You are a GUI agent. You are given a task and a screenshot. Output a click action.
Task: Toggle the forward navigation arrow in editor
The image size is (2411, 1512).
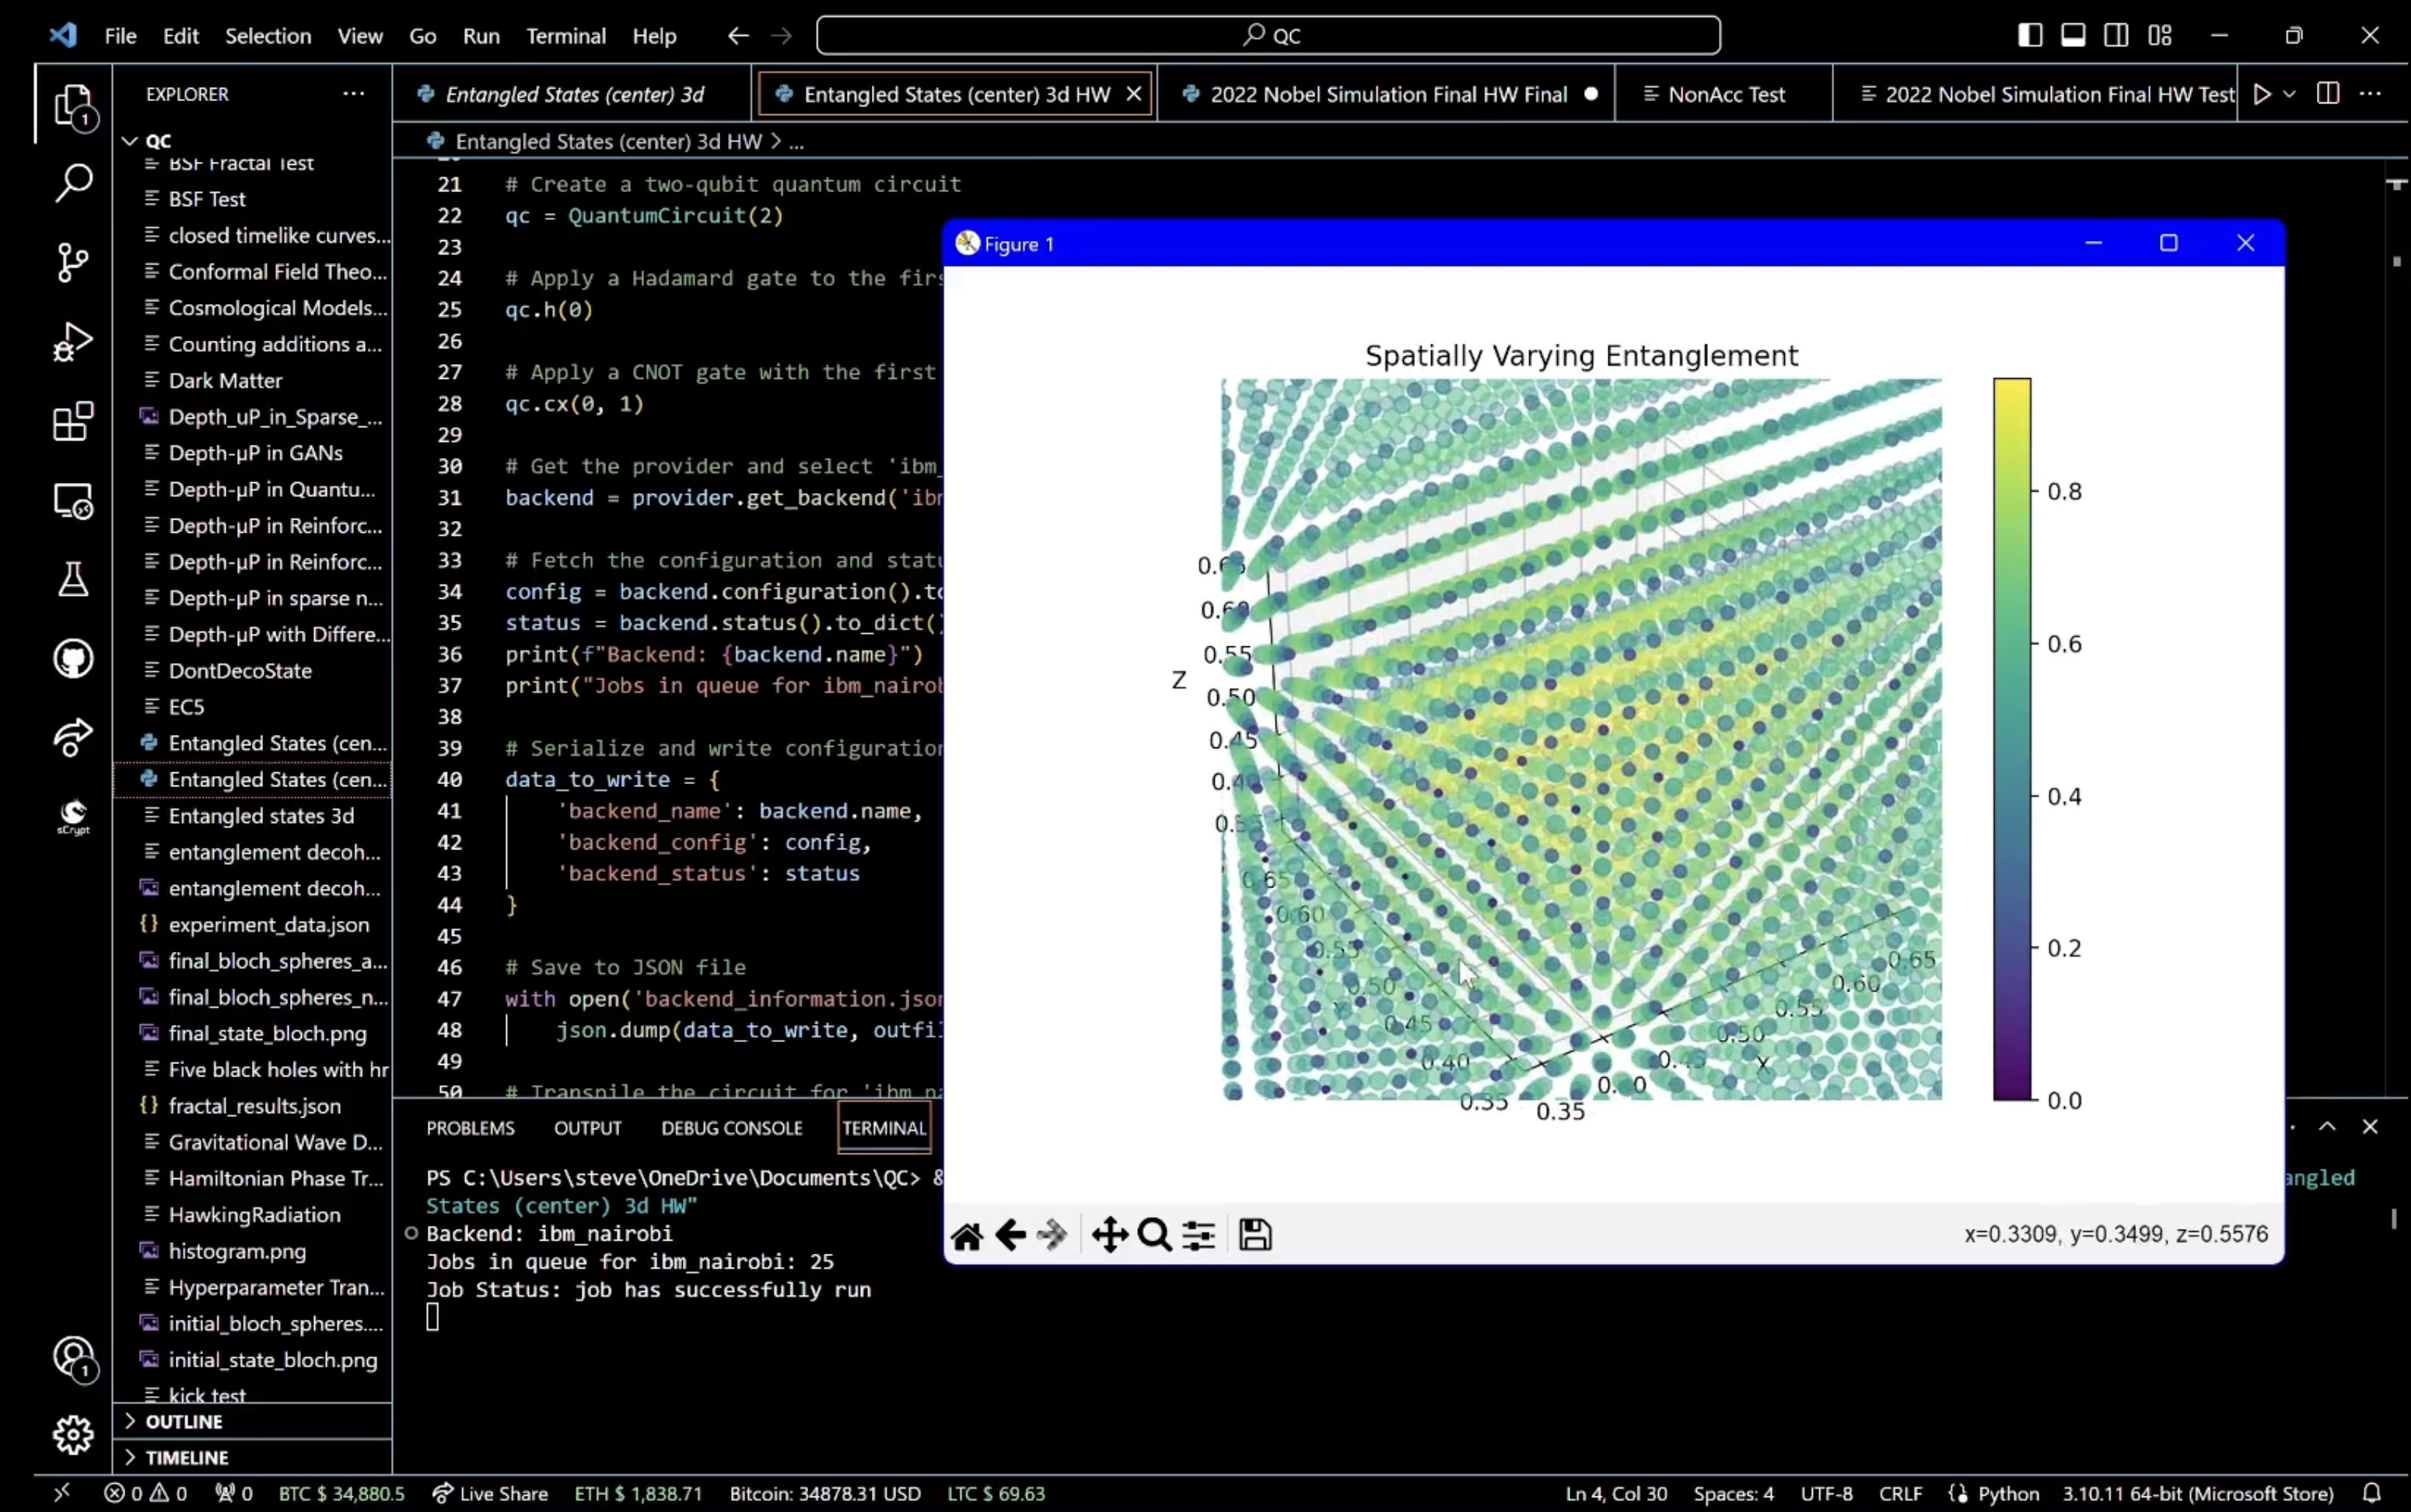pos(782,35)
